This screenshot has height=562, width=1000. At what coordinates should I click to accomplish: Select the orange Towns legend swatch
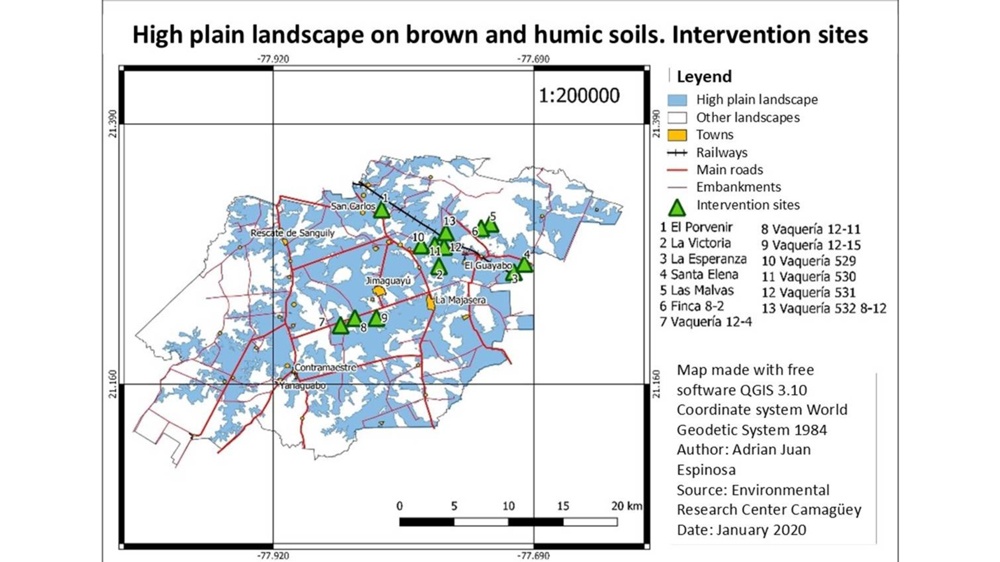tap(677, 135)
